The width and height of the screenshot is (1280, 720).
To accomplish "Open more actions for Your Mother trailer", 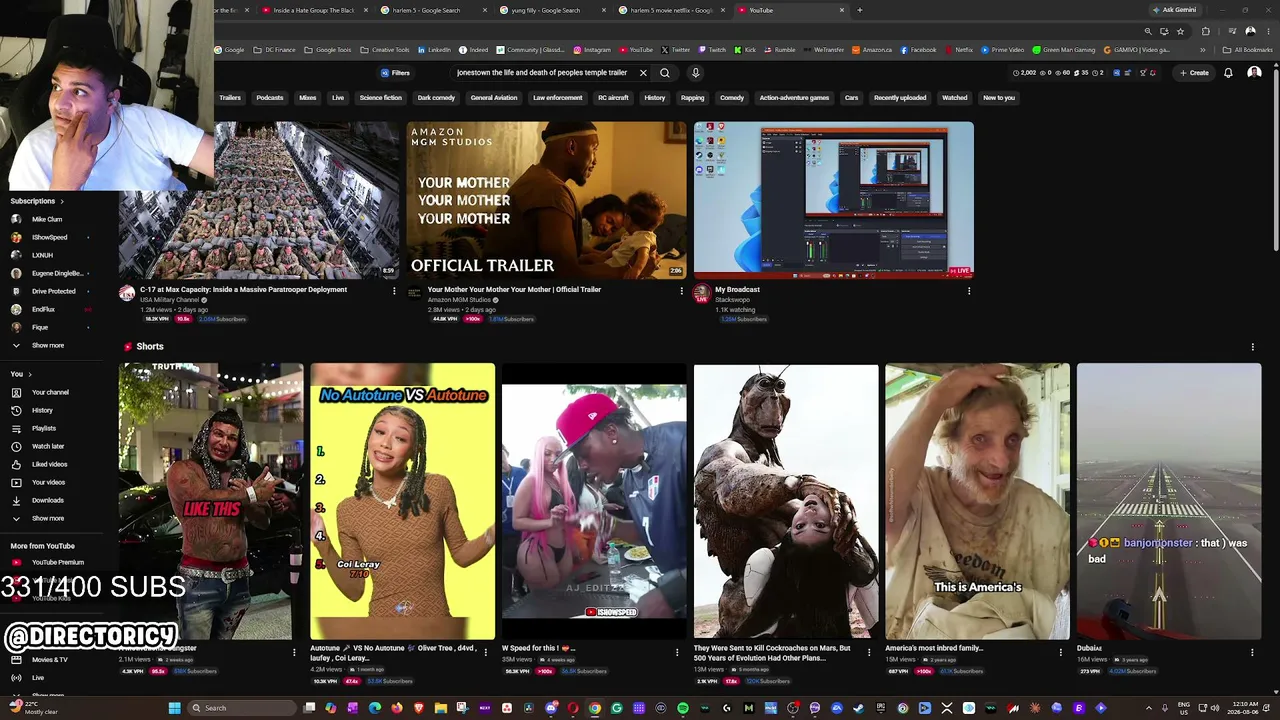I will point(682,291).
